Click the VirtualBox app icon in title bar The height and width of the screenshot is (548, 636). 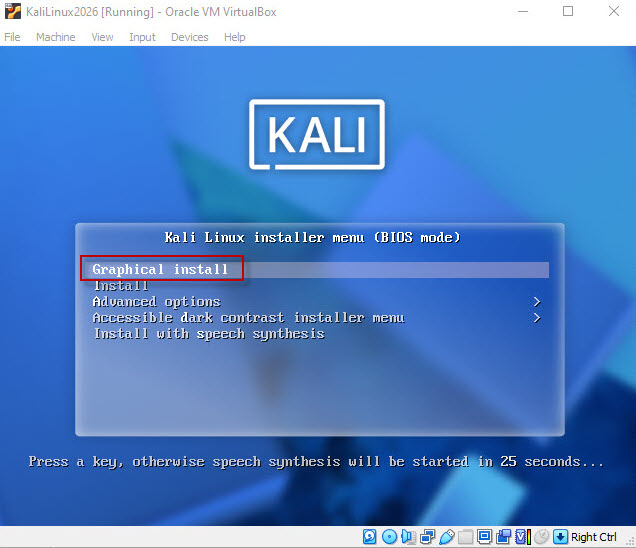click(x=13, y=11)
